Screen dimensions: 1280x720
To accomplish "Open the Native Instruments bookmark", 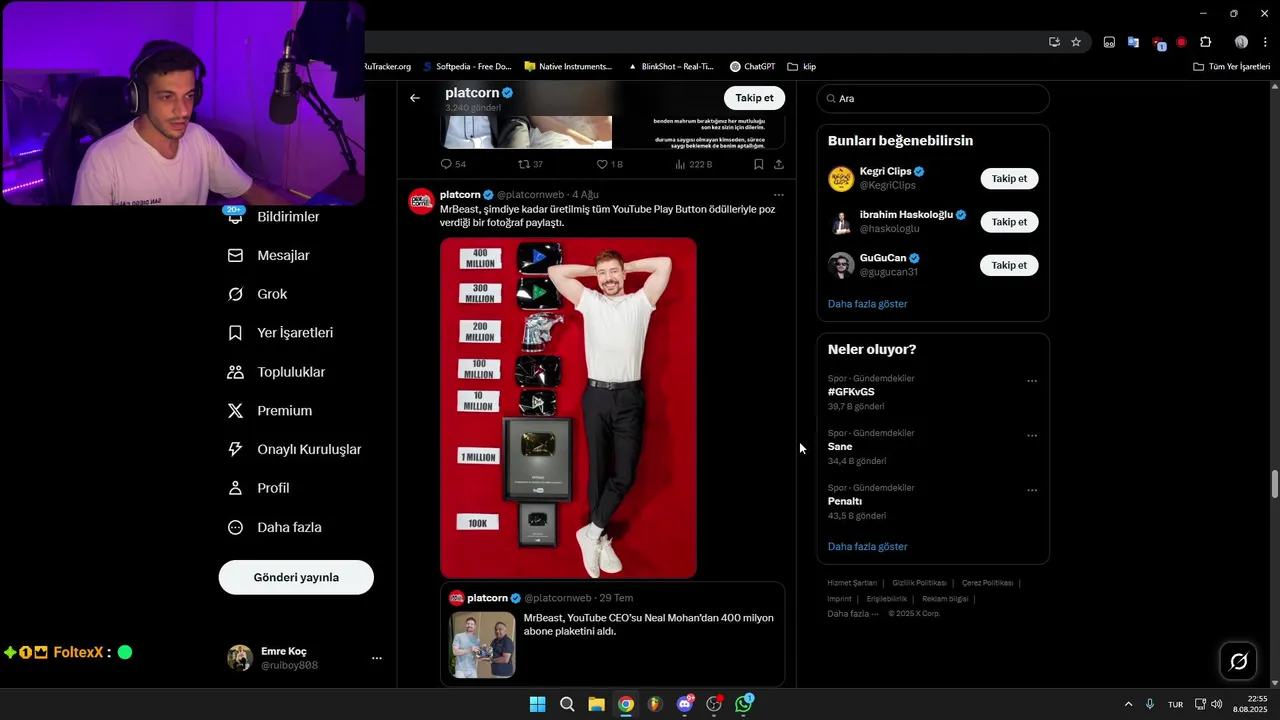I will coord(568,66).
